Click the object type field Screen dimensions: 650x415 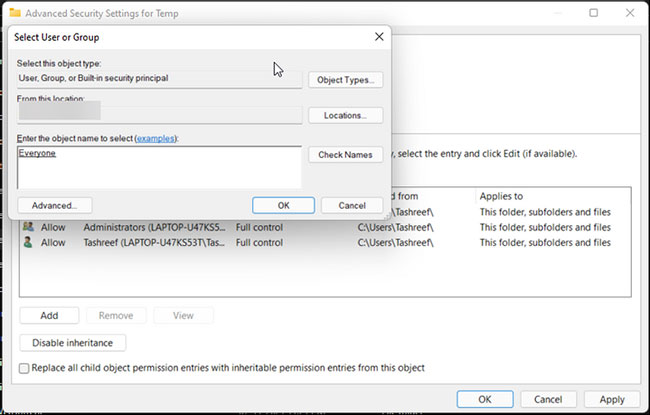click(159, 79)
